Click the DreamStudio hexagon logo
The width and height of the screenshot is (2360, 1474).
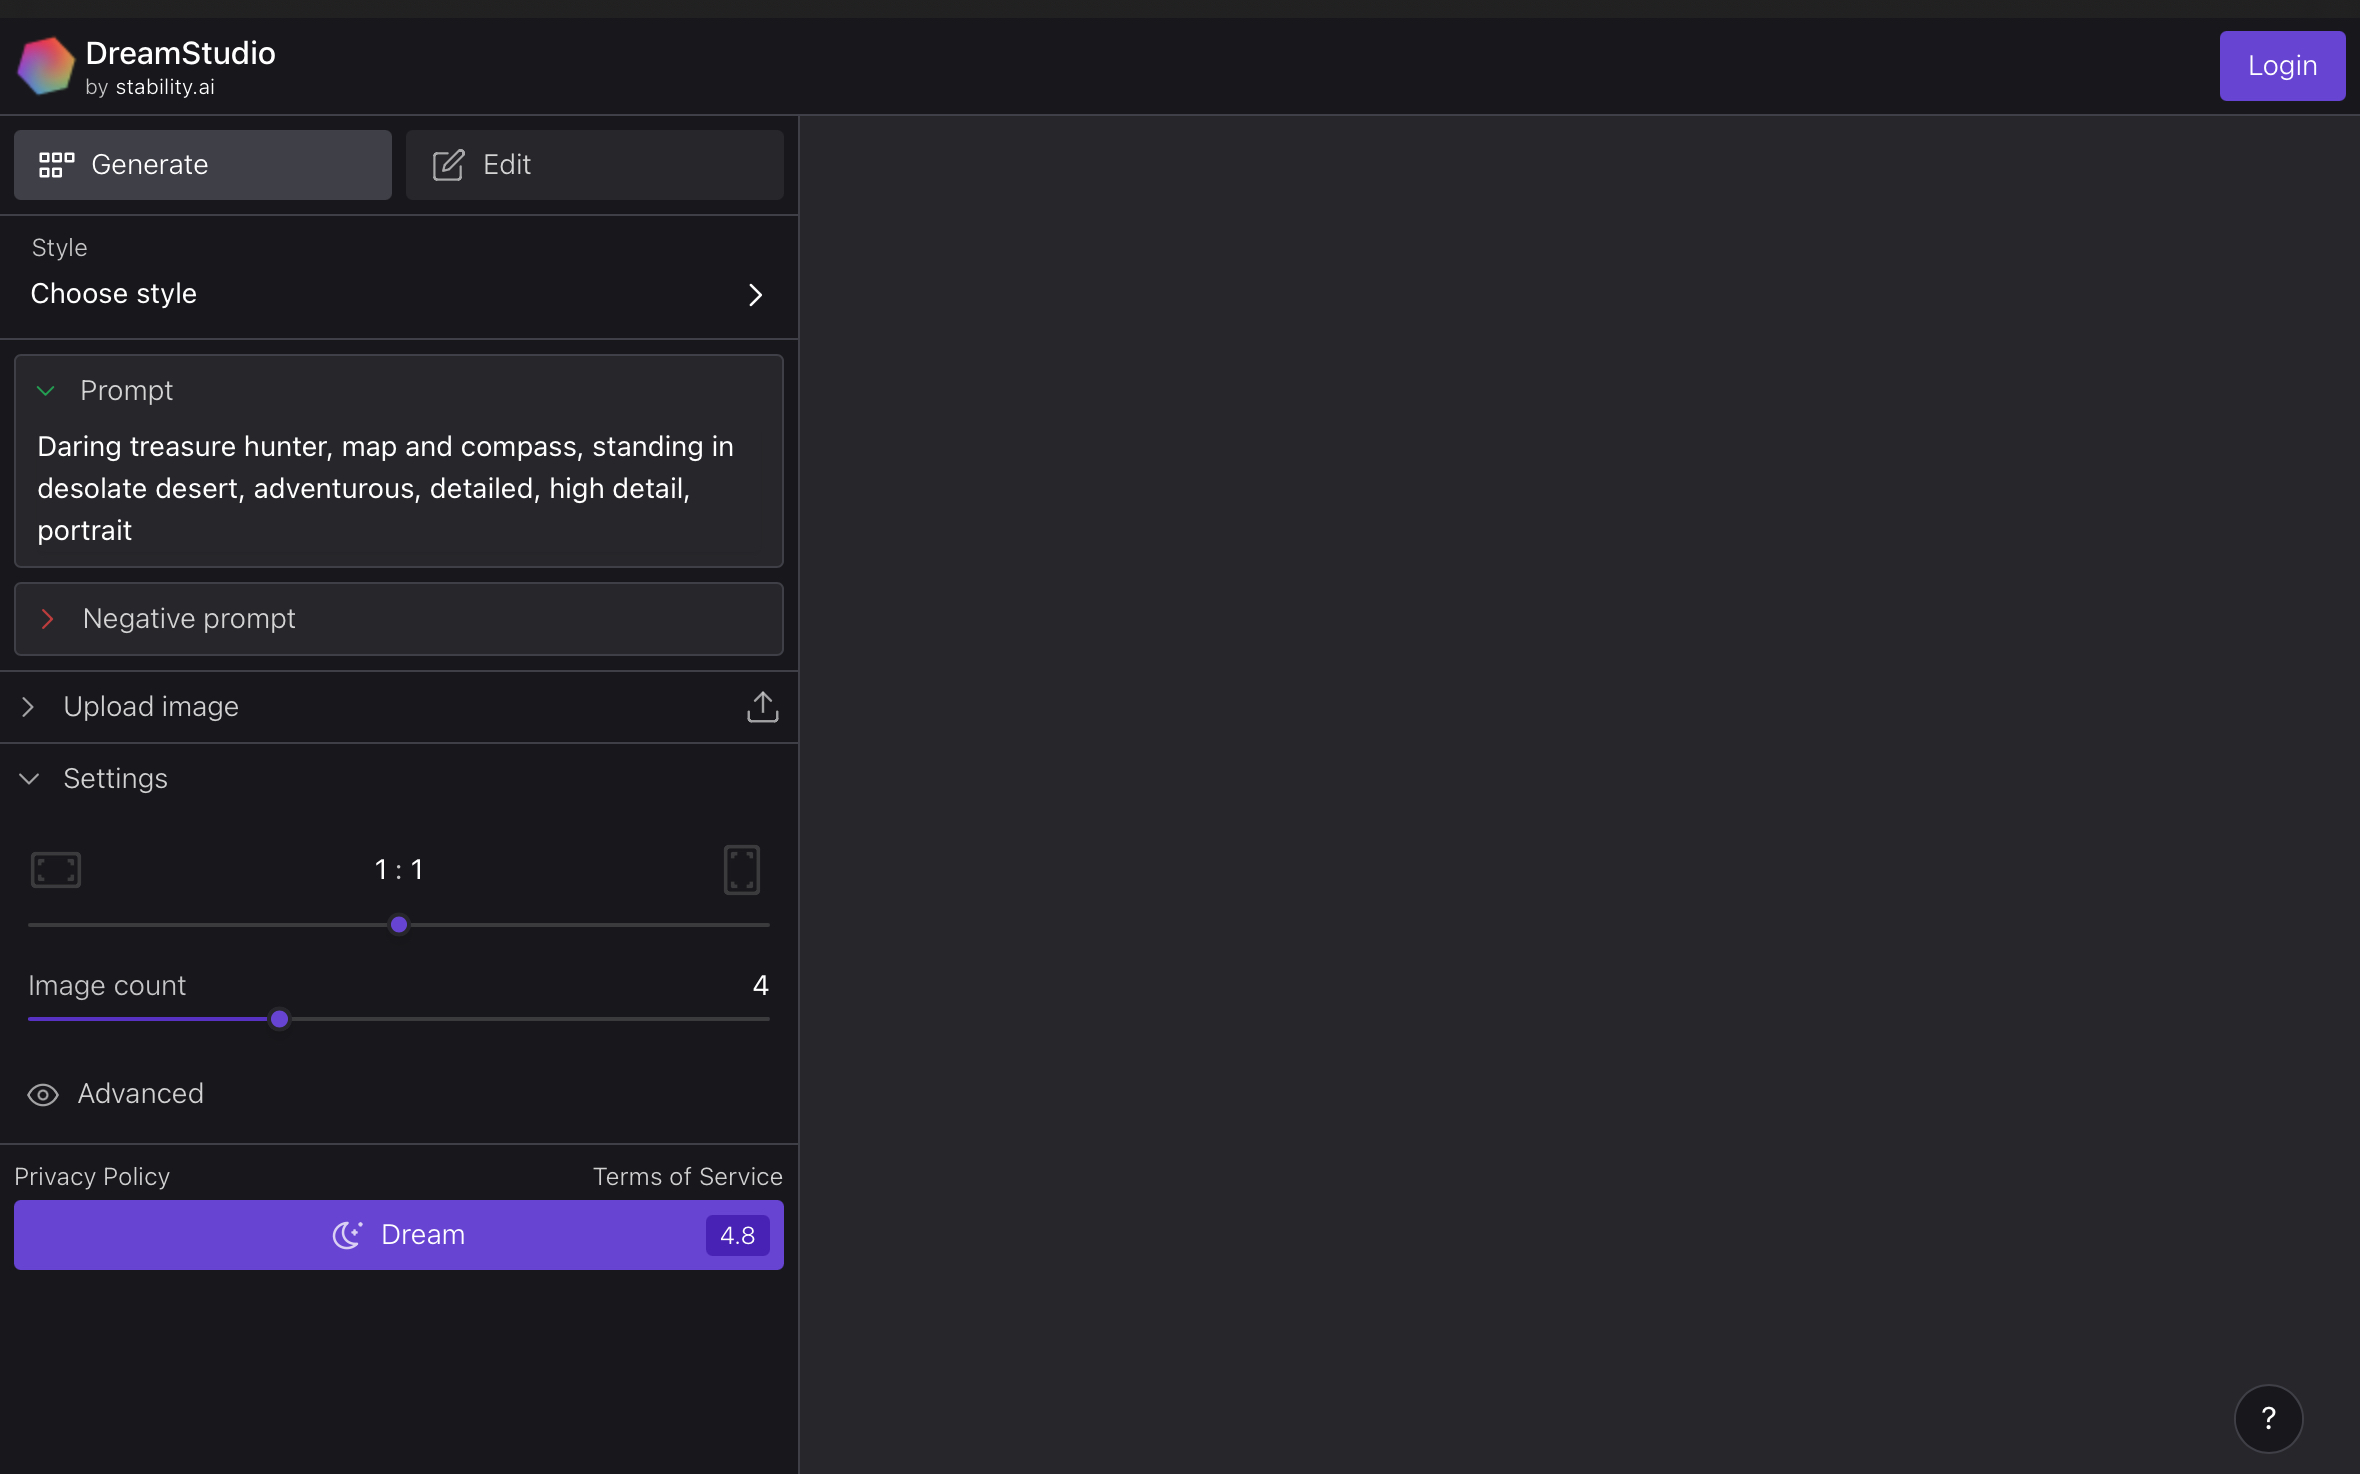(46, 66)
